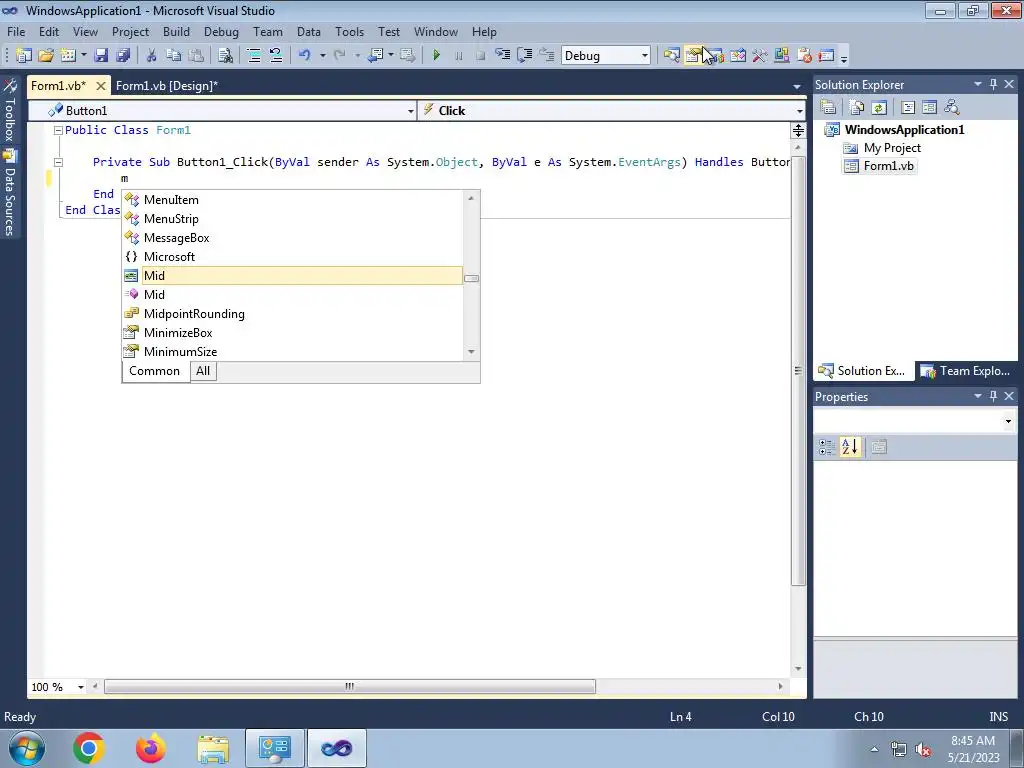Open the Solution Explorer window toolbar icon

[671, 56]
